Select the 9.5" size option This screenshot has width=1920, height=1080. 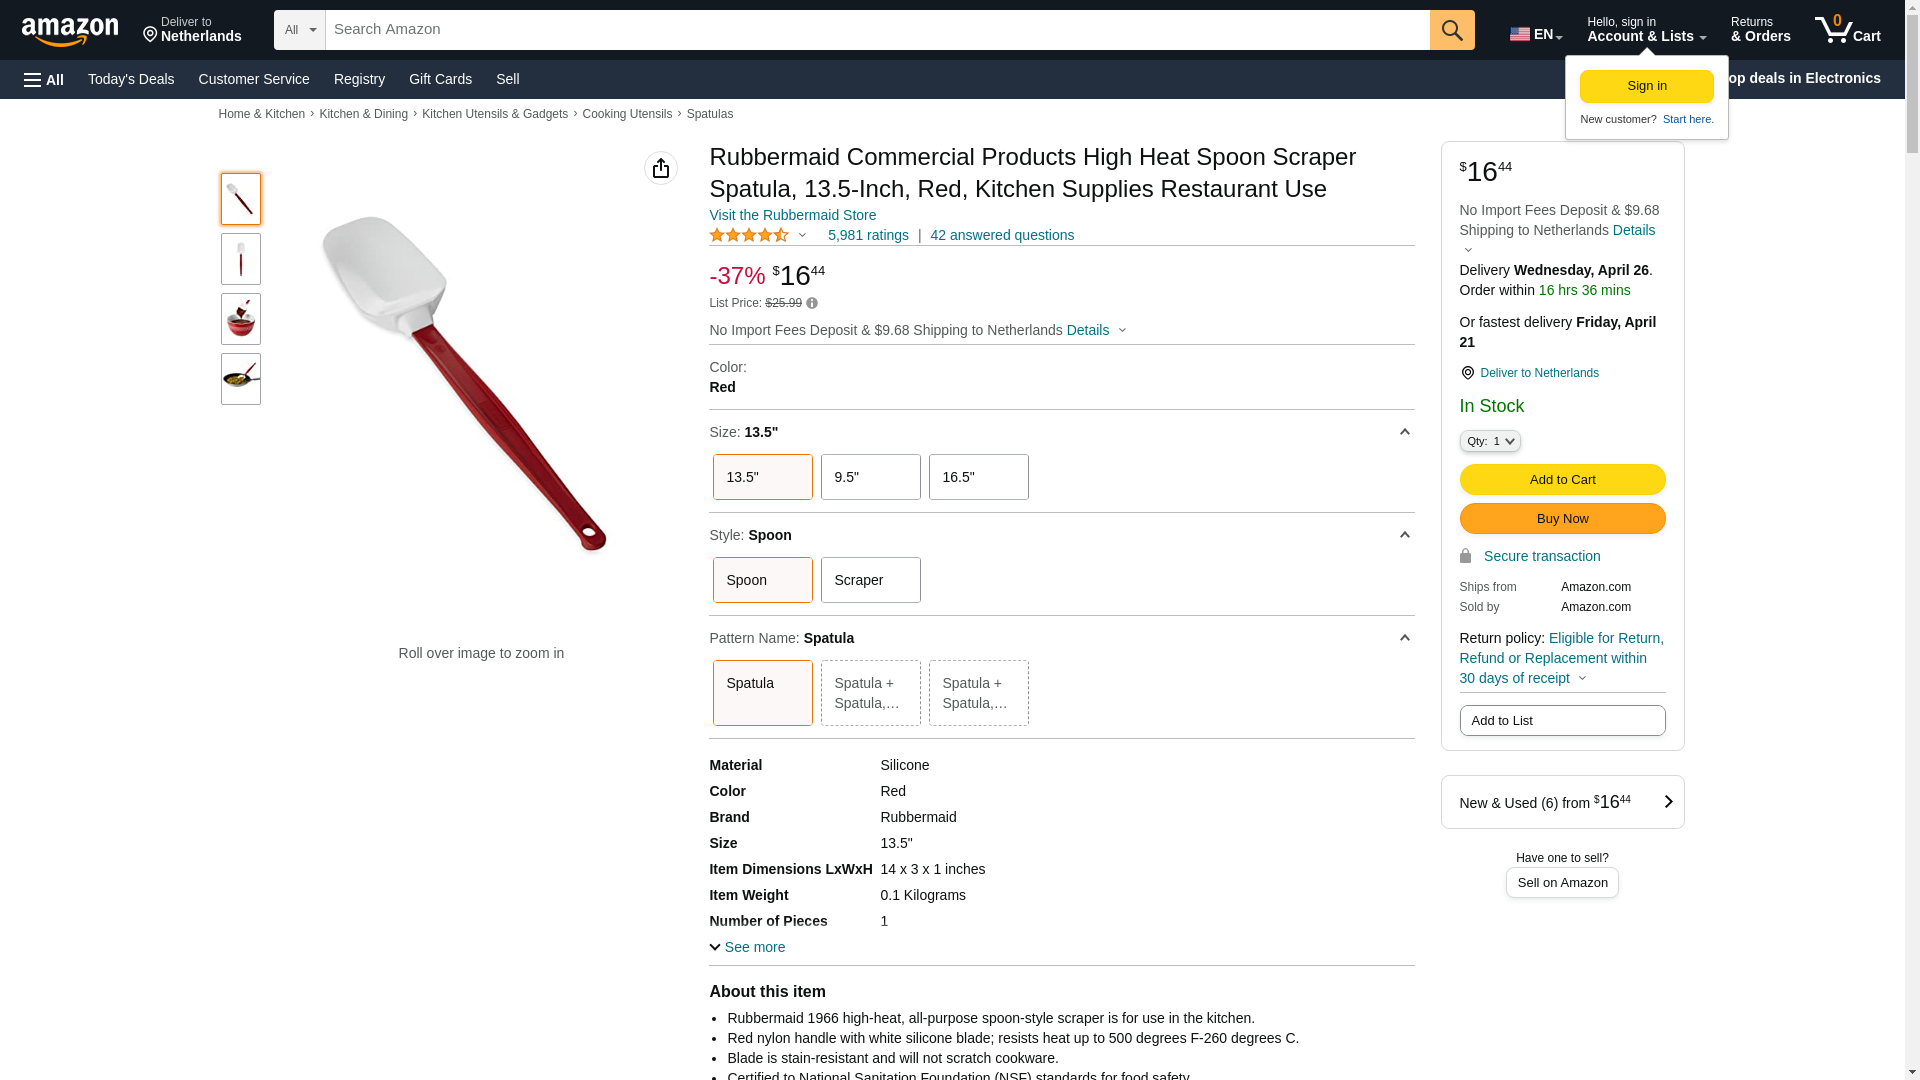pos(870,477)
